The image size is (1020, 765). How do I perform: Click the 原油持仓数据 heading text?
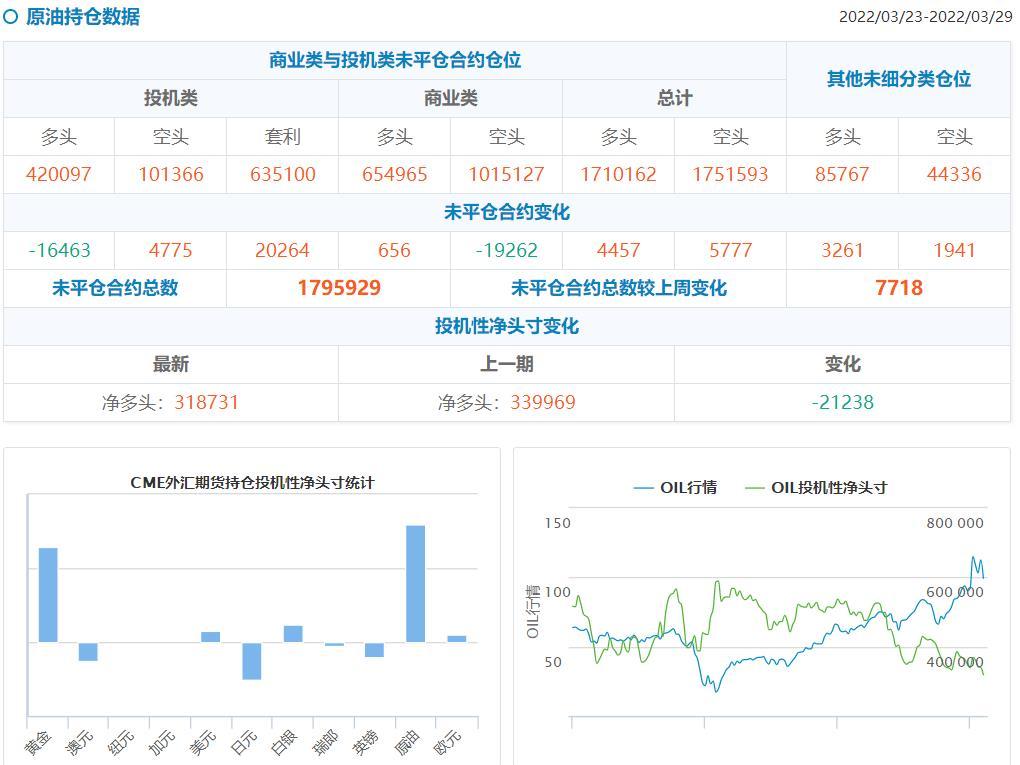tap(83, 17)
